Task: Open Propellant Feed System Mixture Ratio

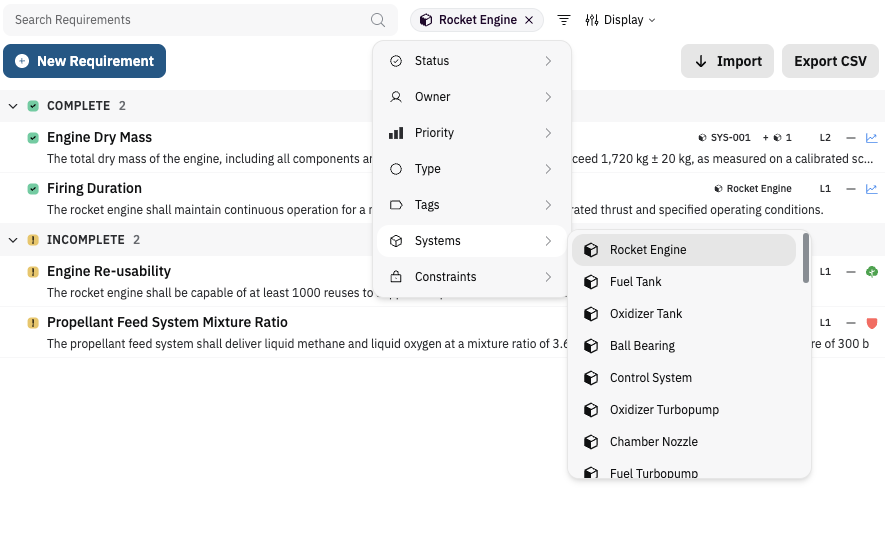Action: (x=167, y=322)
